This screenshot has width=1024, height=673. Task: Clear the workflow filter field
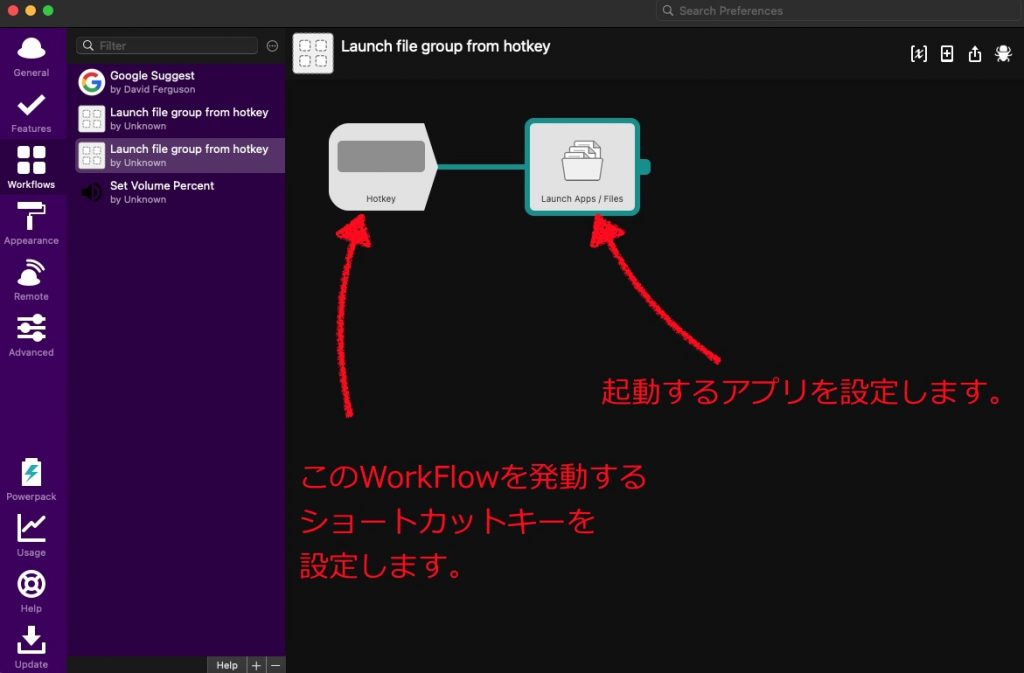click(271, 45)
